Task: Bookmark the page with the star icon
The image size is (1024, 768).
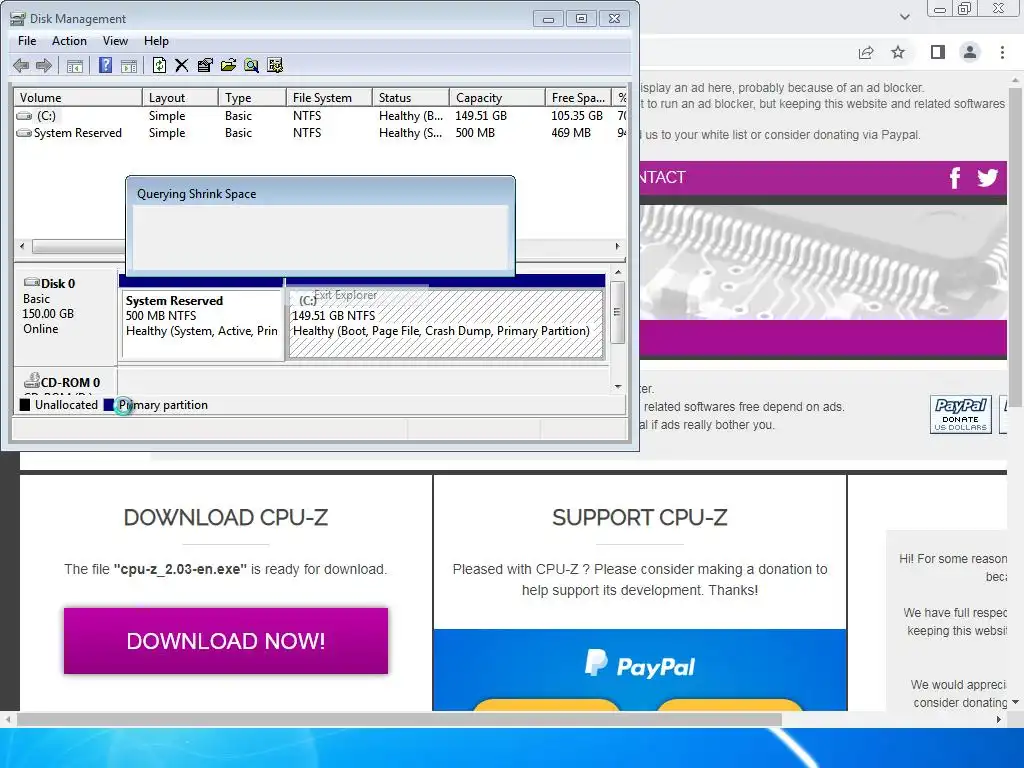Action: [x=898, y=52]
